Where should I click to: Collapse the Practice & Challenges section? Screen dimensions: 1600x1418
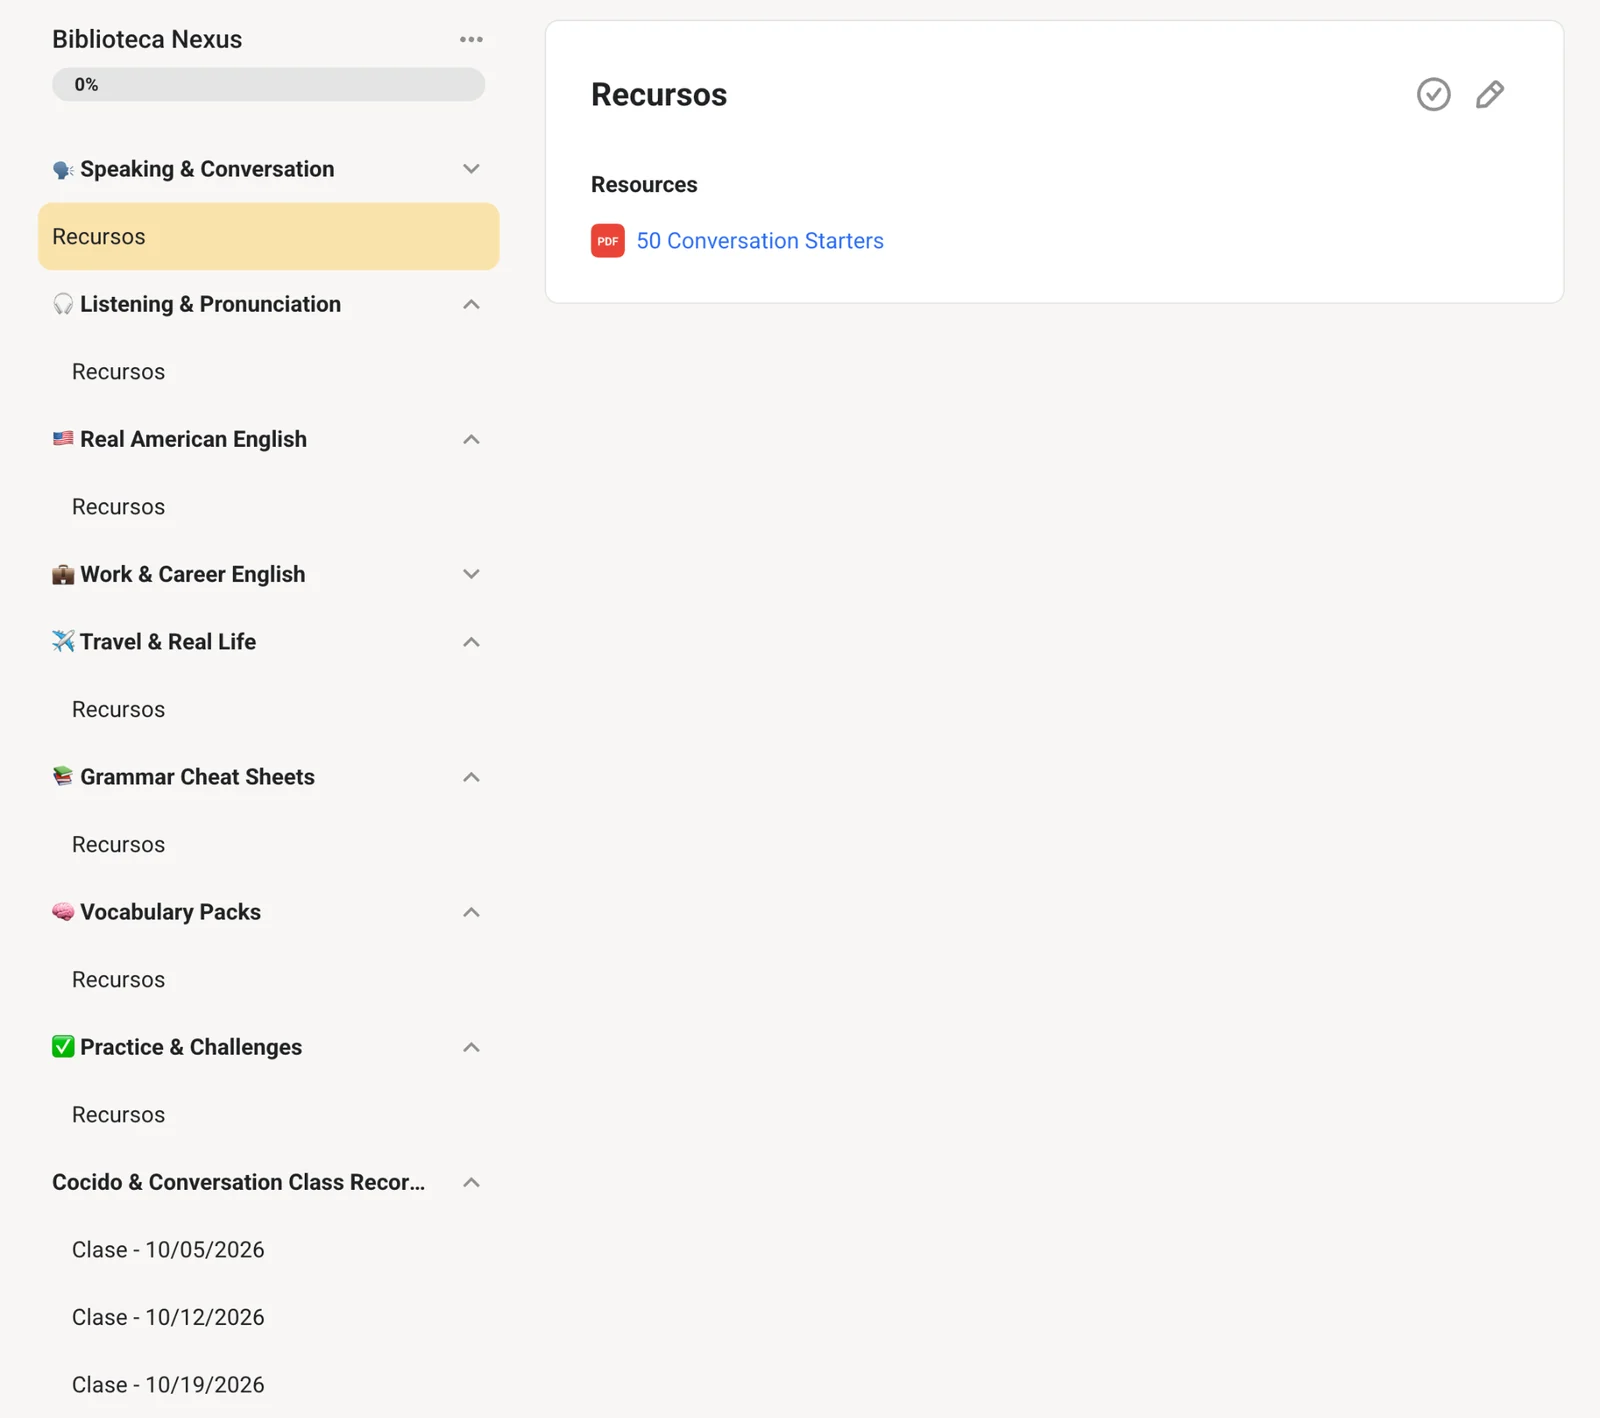click(471, 1047)
